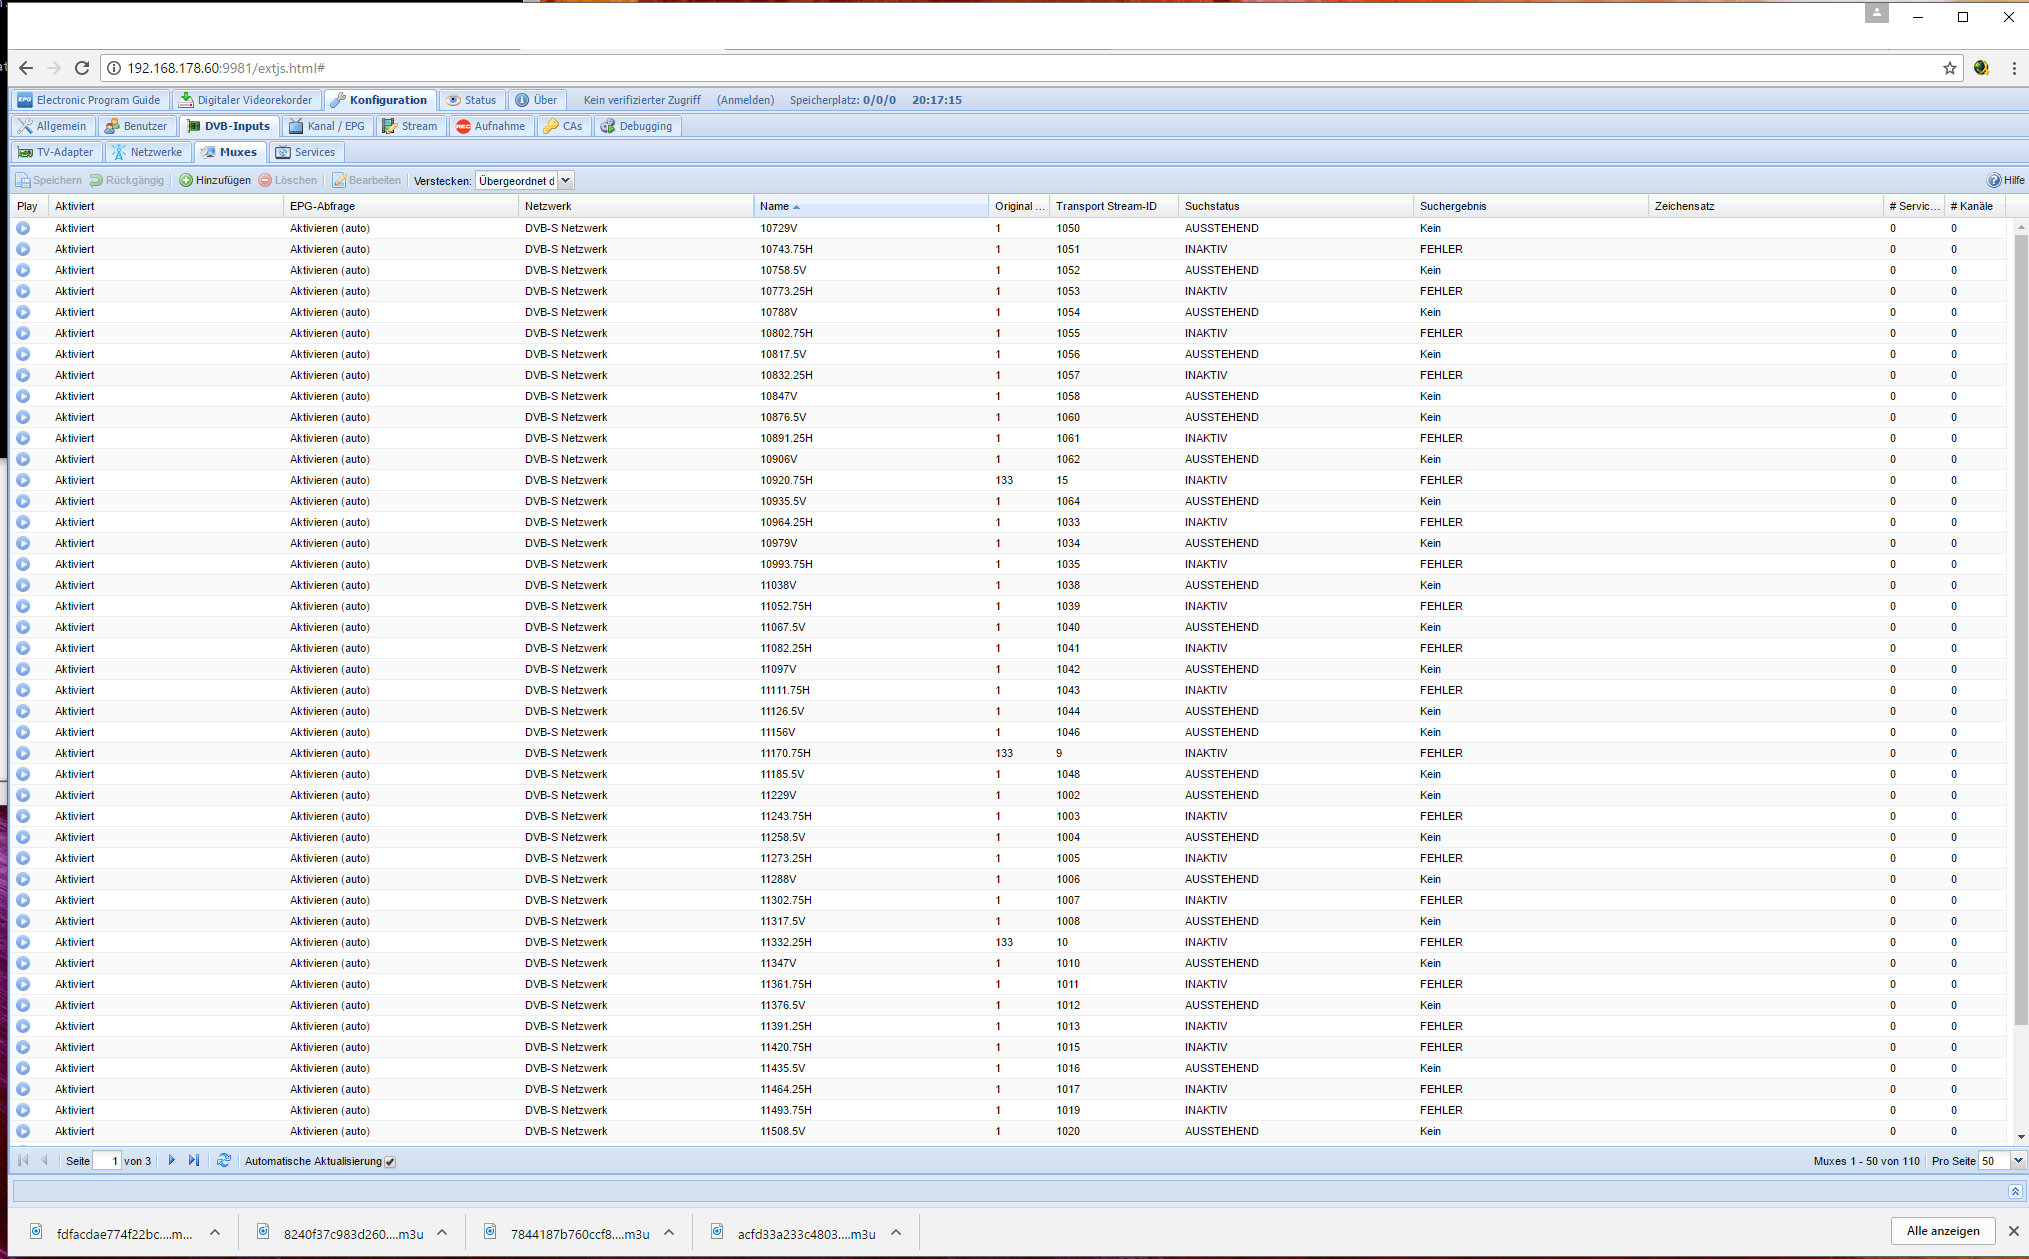
Task: Switch to Netzwerke tab
Action: [147, 152]
